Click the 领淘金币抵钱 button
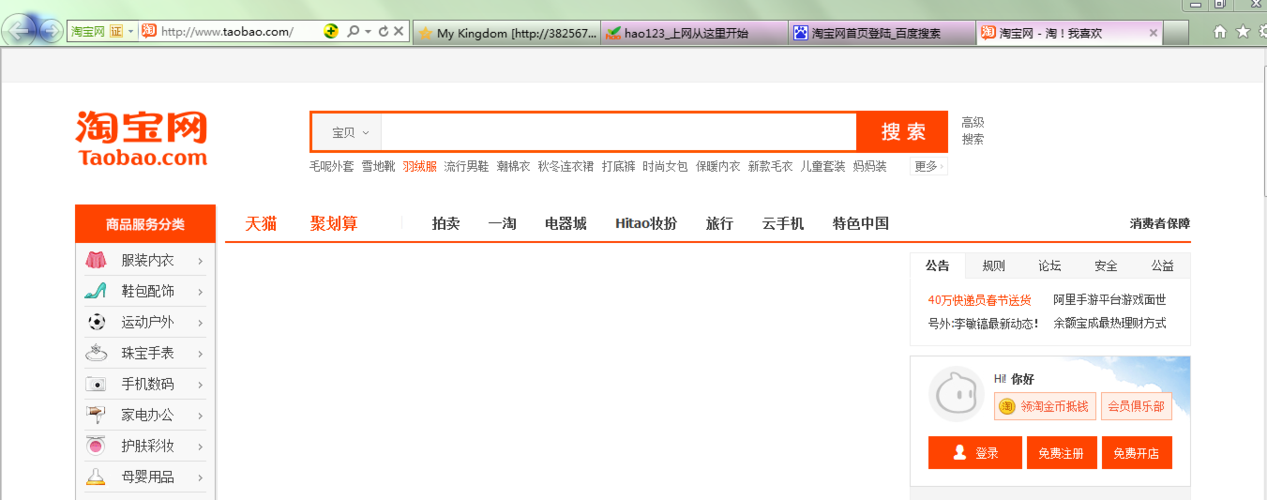Viewport: 1267px width, 500px height. pyautogui.click(x=1045, y=406)
